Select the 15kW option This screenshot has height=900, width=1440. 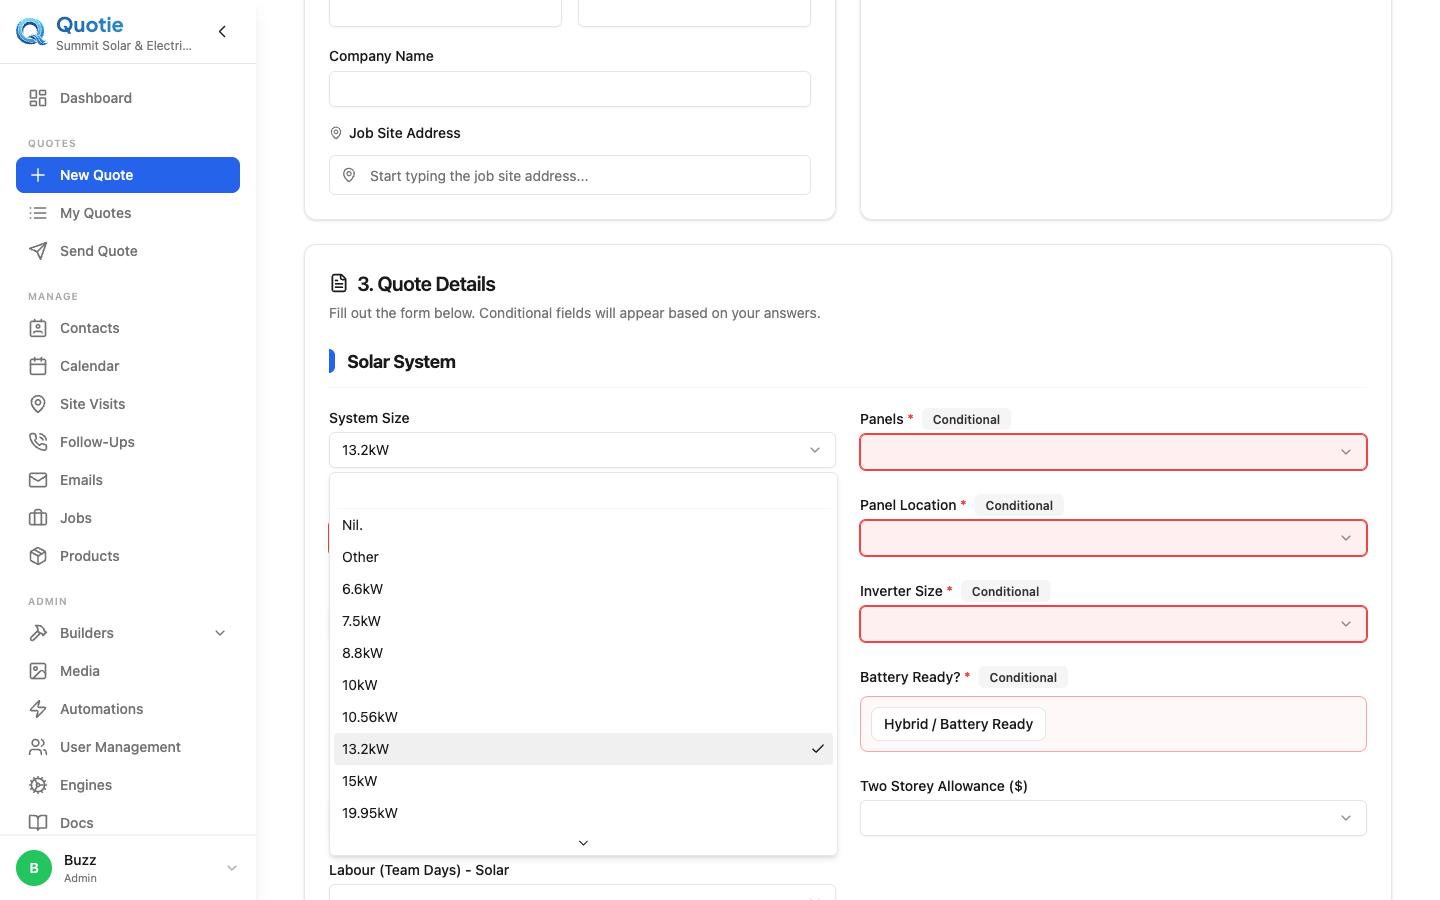583,781
